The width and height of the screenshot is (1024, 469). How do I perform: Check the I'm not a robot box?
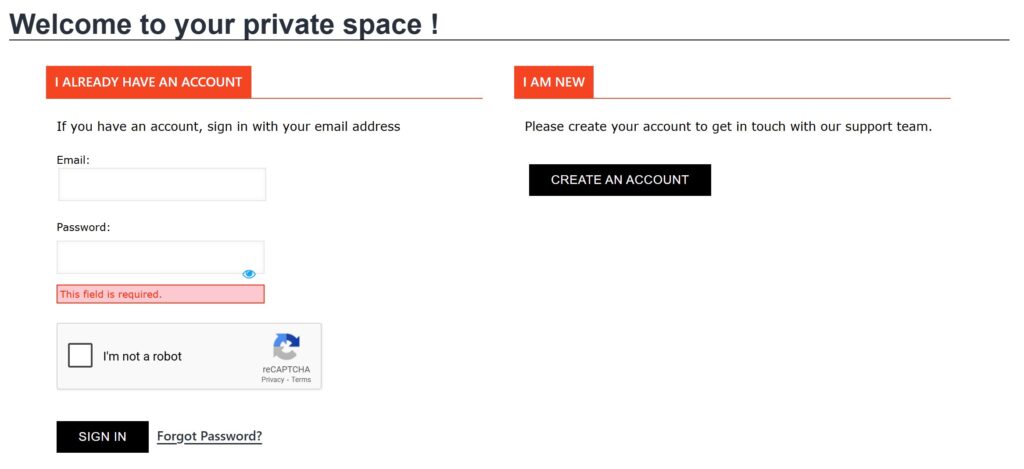[x=80, y=356]
